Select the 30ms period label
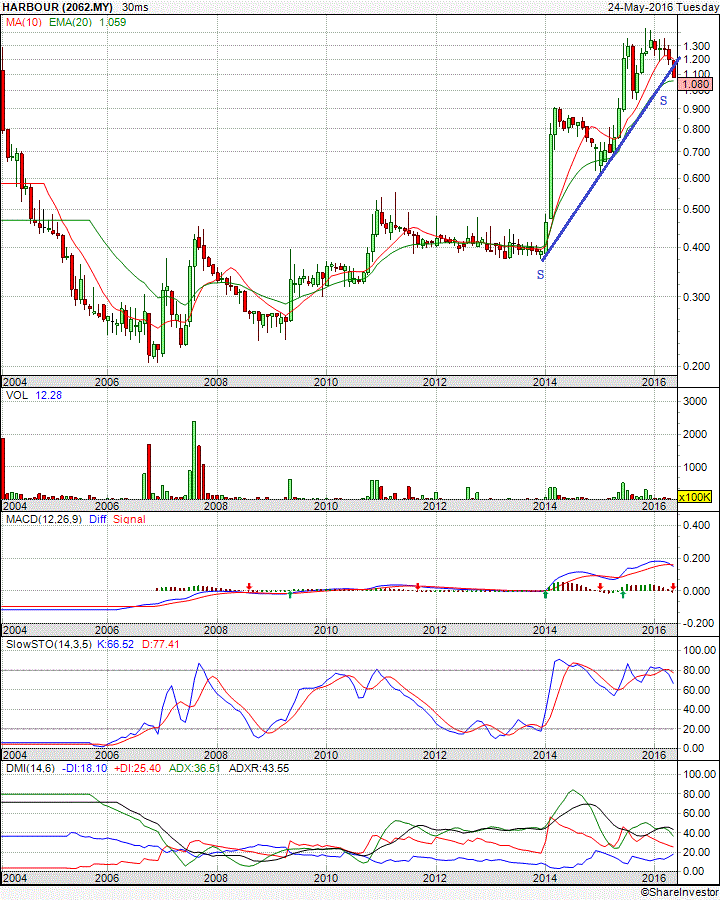 (x=136, y=7)
